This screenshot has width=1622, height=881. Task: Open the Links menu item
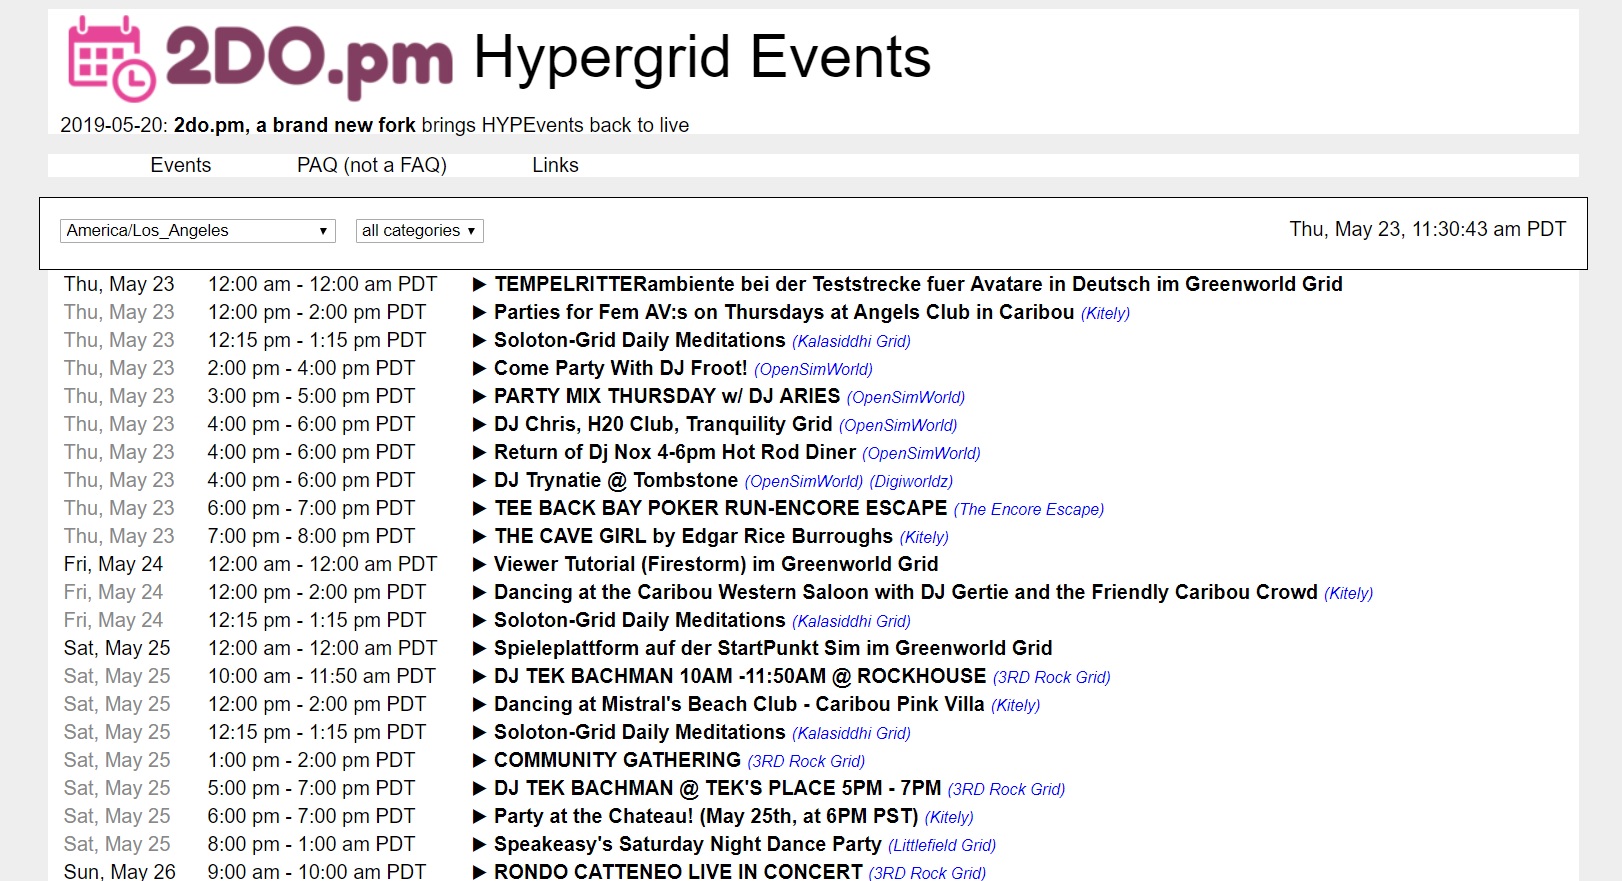pos(555,165)
